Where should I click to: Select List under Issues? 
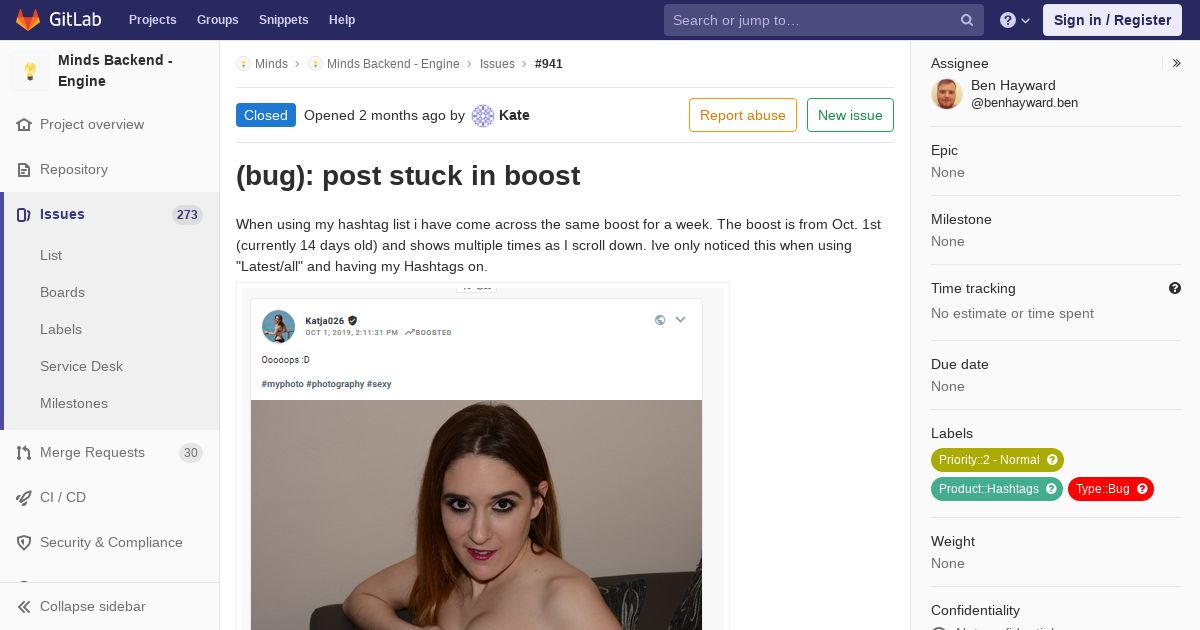coord(51,255)
